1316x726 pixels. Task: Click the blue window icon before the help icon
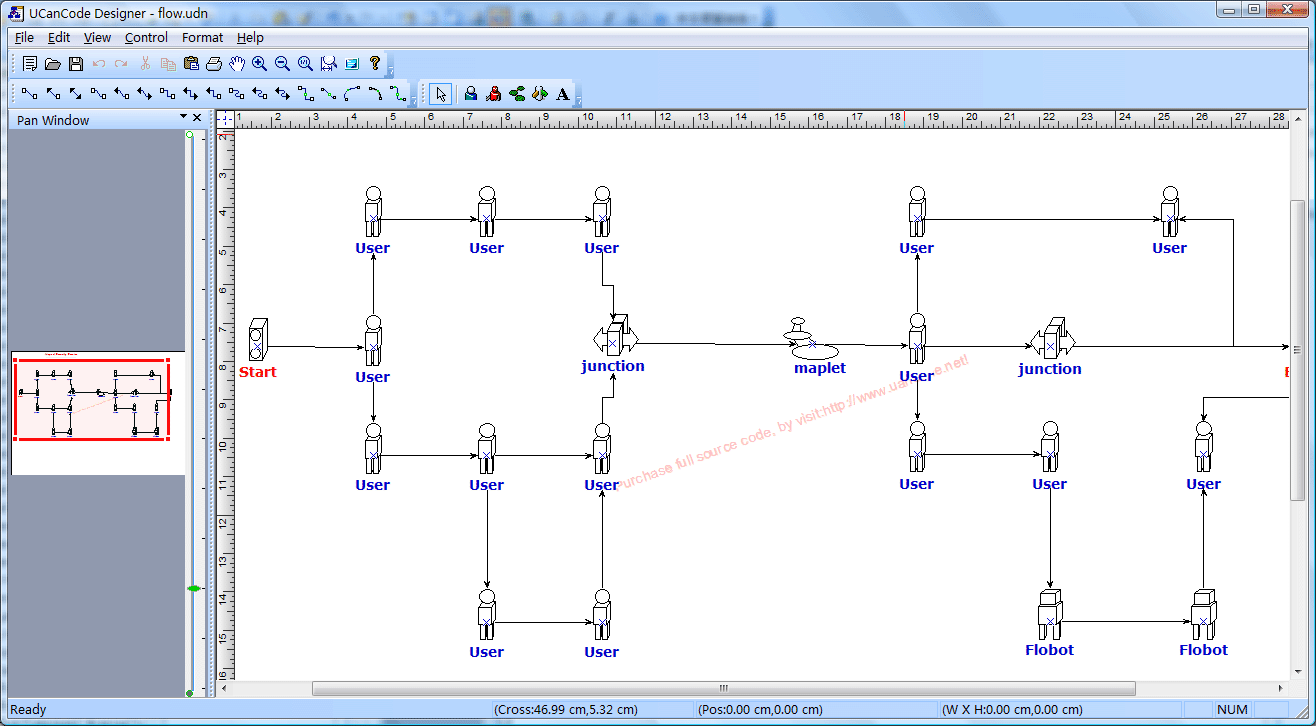352,64
